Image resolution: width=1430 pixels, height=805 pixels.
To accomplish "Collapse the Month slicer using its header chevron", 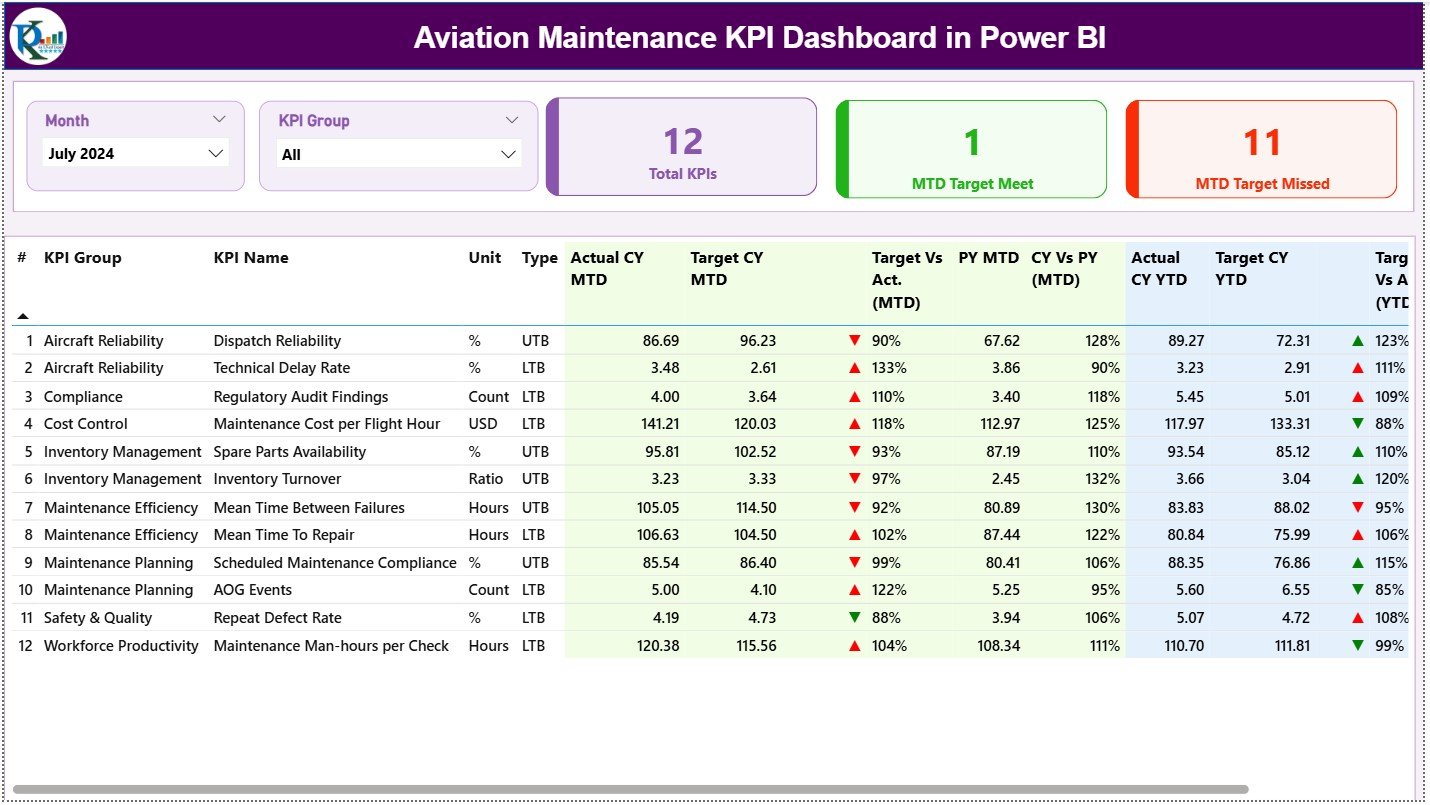I will click(x=221, y=119).
